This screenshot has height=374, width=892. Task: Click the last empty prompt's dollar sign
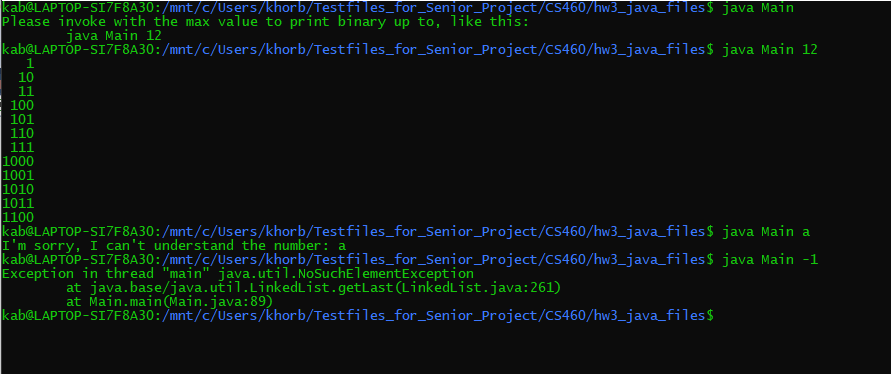click(709, 315)
